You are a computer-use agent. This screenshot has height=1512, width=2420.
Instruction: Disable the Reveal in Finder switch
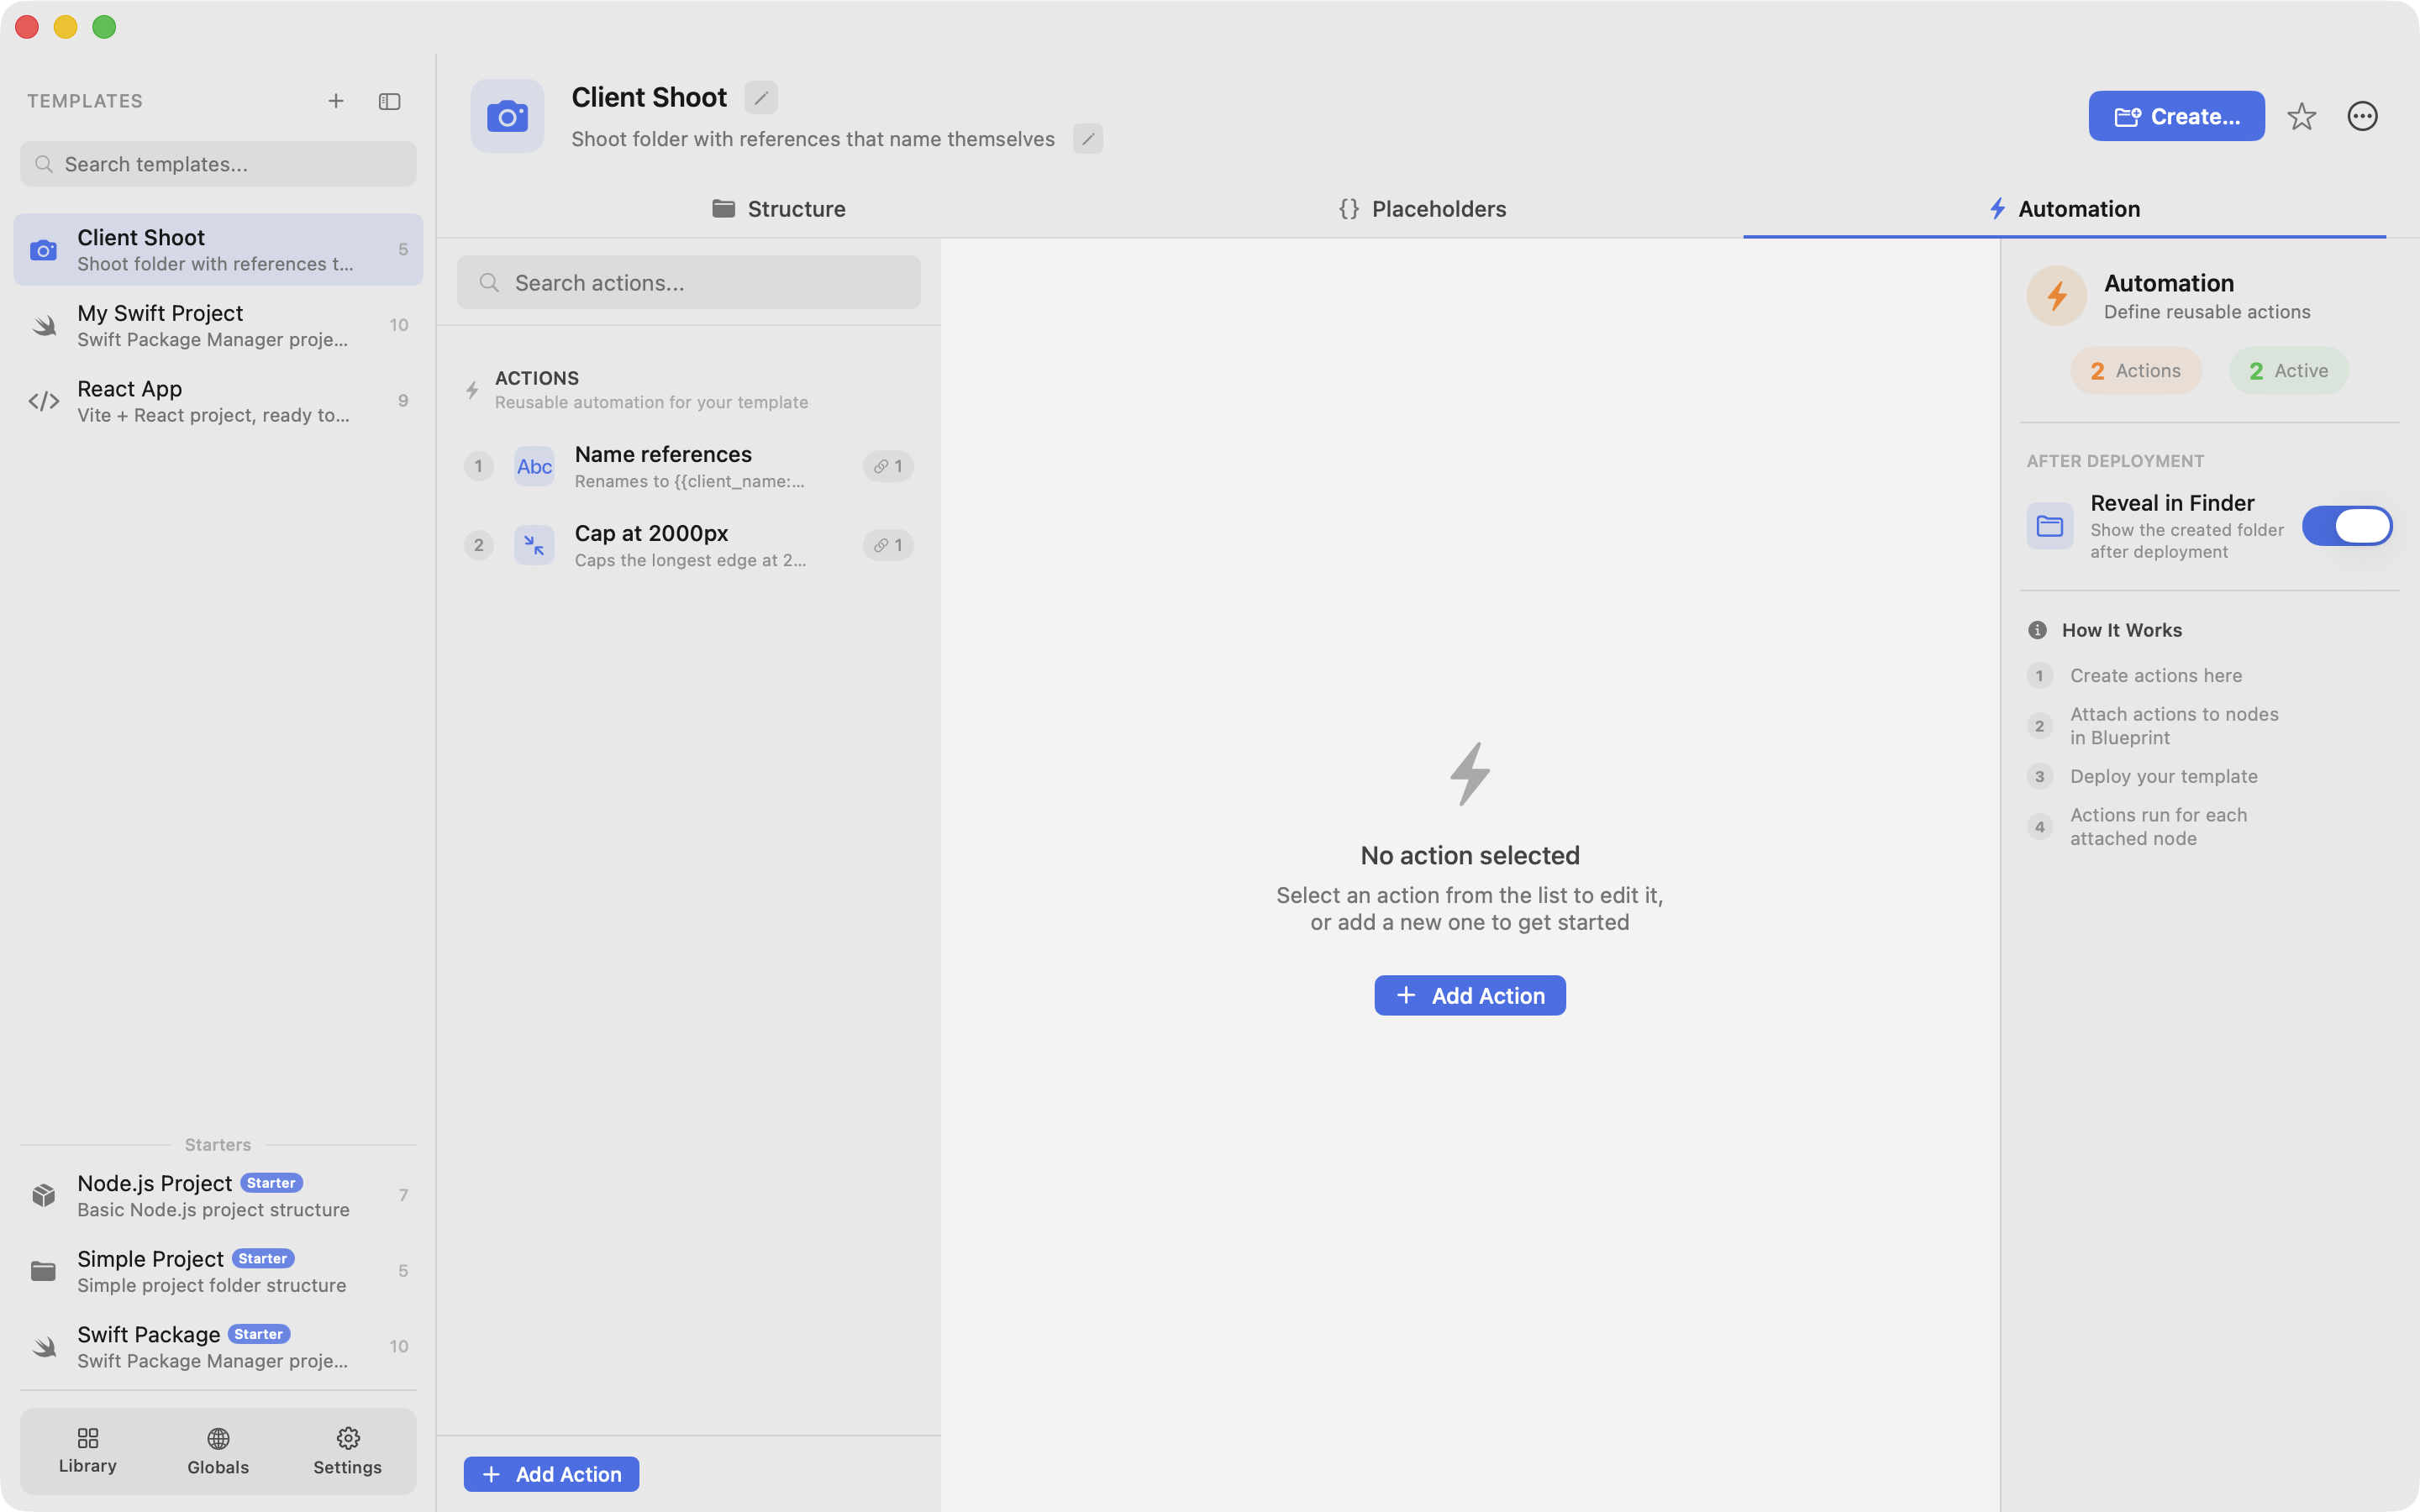2346,526
